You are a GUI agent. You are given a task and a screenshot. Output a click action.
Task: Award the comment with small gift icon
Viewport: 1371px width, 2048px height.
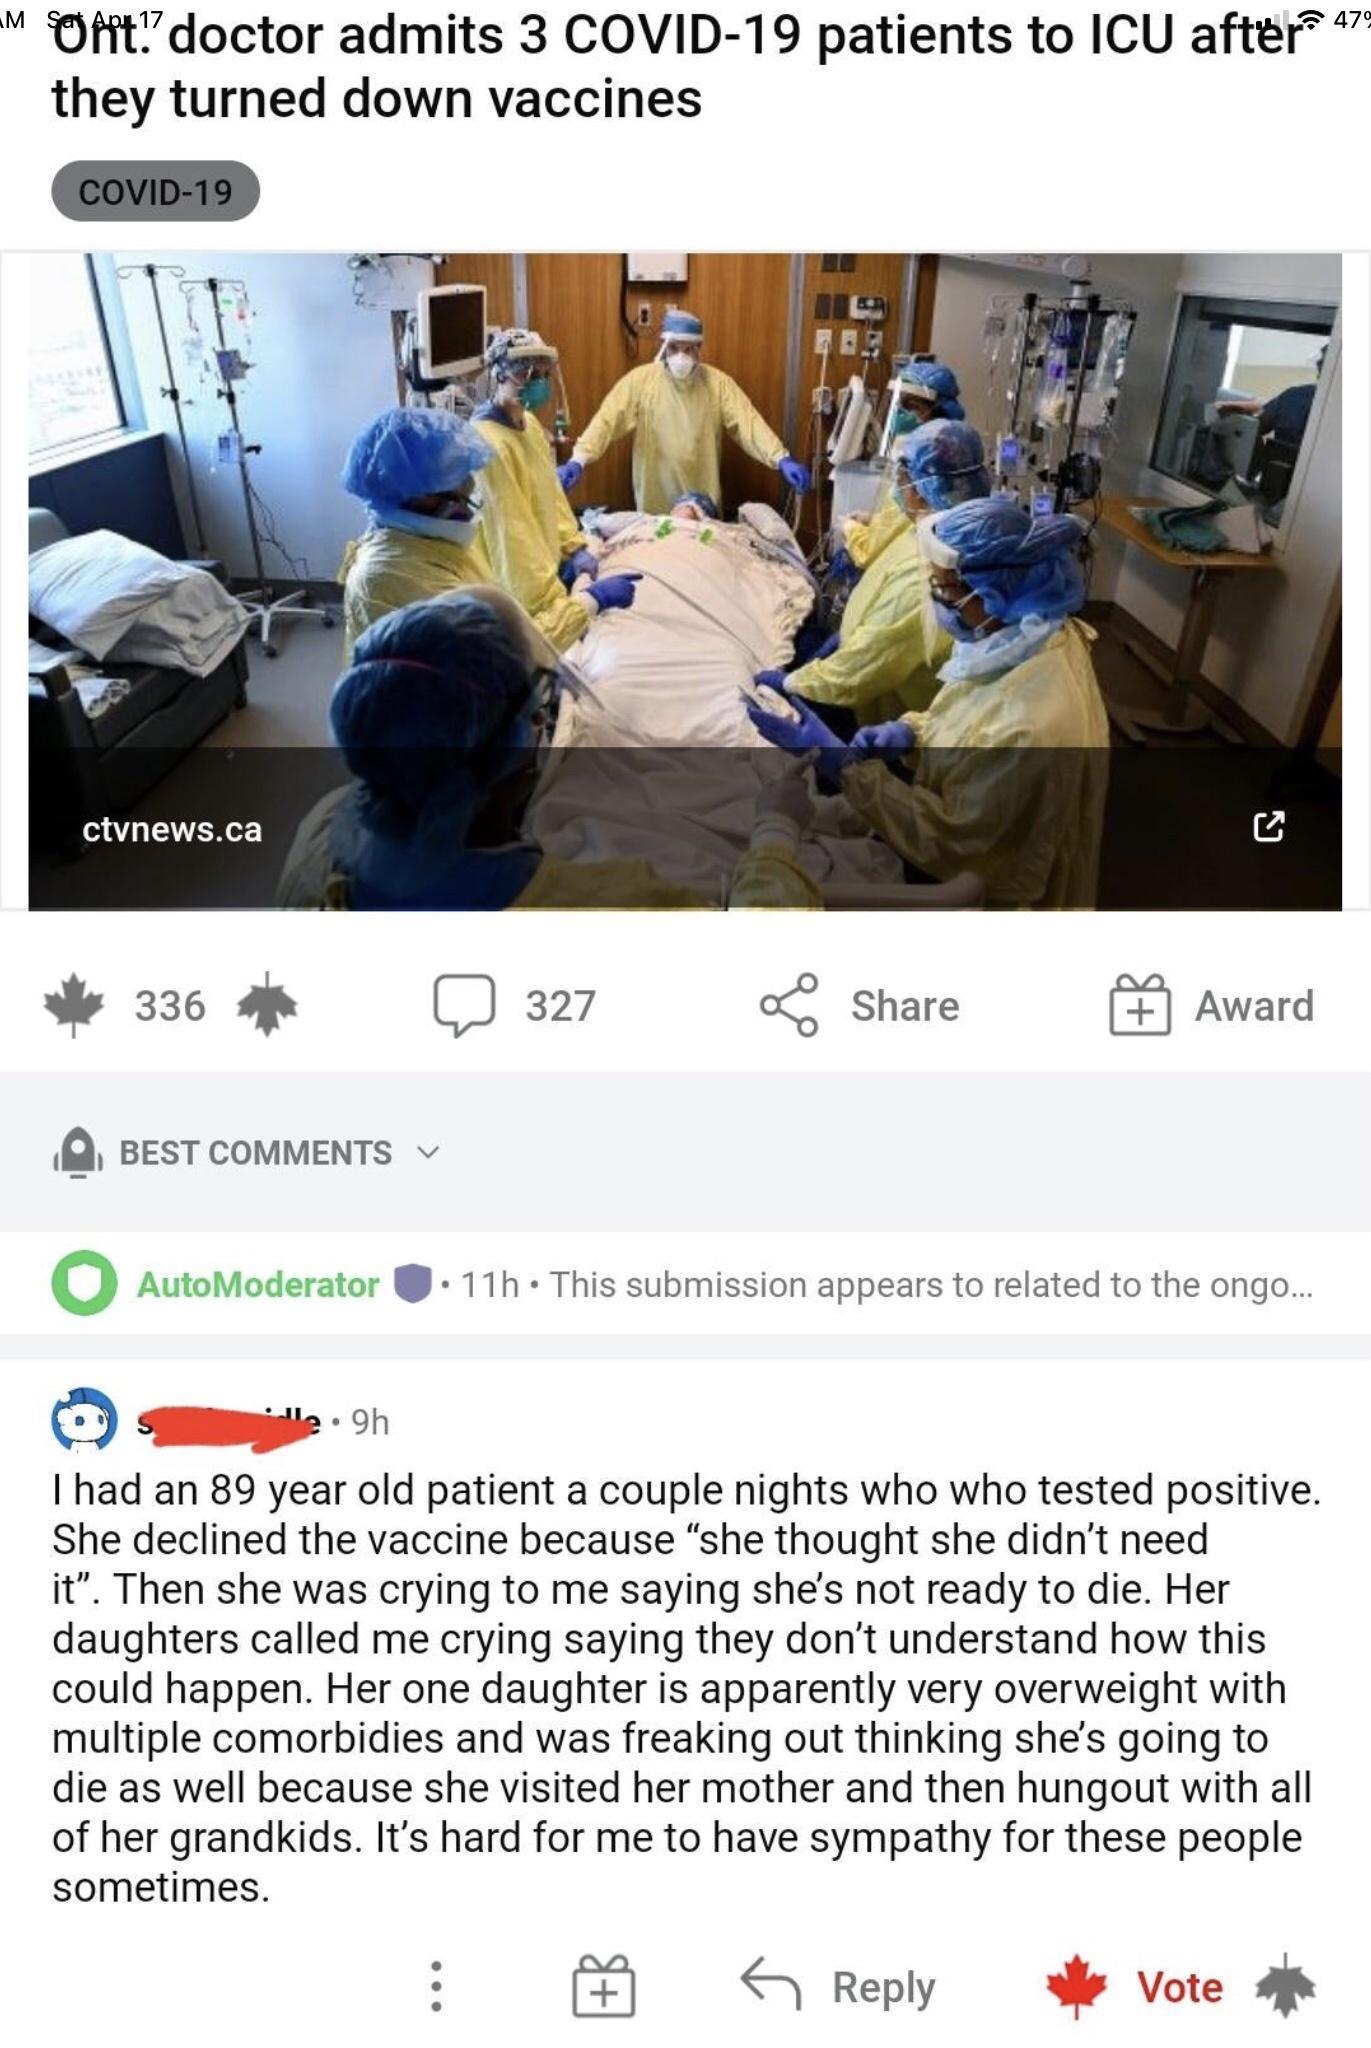tap(603, 1986)
